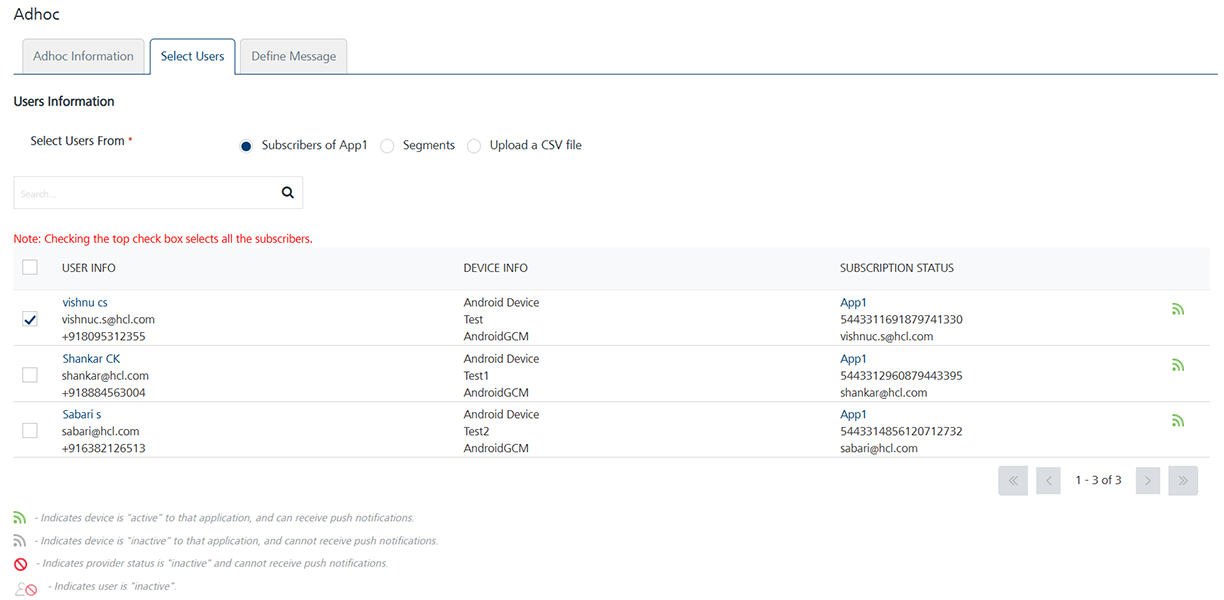Go to the first page of results
Image resolution: width=1224 pixels, height=600 pixels.
tap(1012, 481)
